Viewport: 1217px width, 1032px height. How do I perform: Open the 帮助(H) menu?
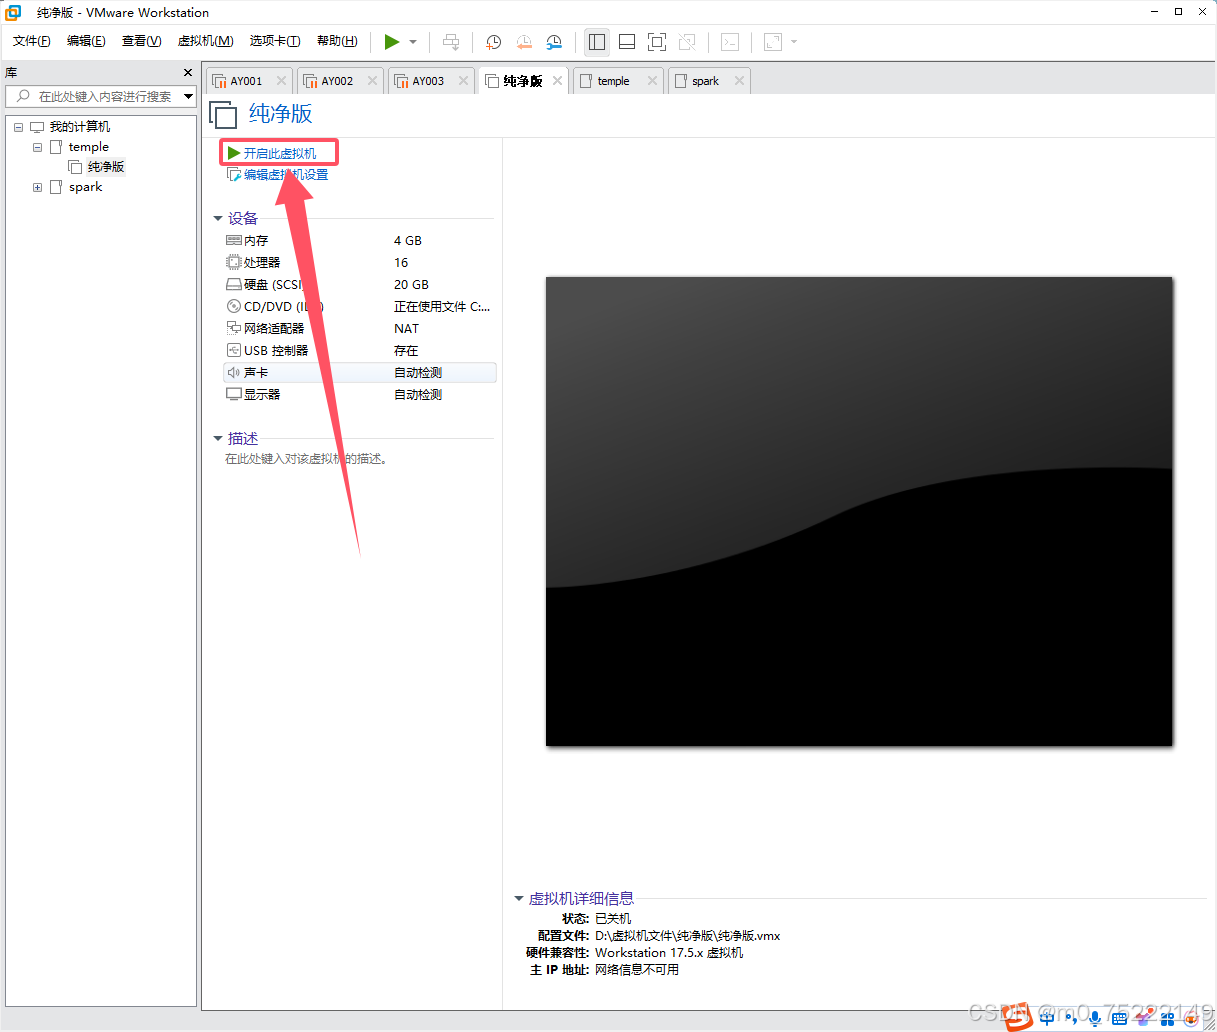337,41
